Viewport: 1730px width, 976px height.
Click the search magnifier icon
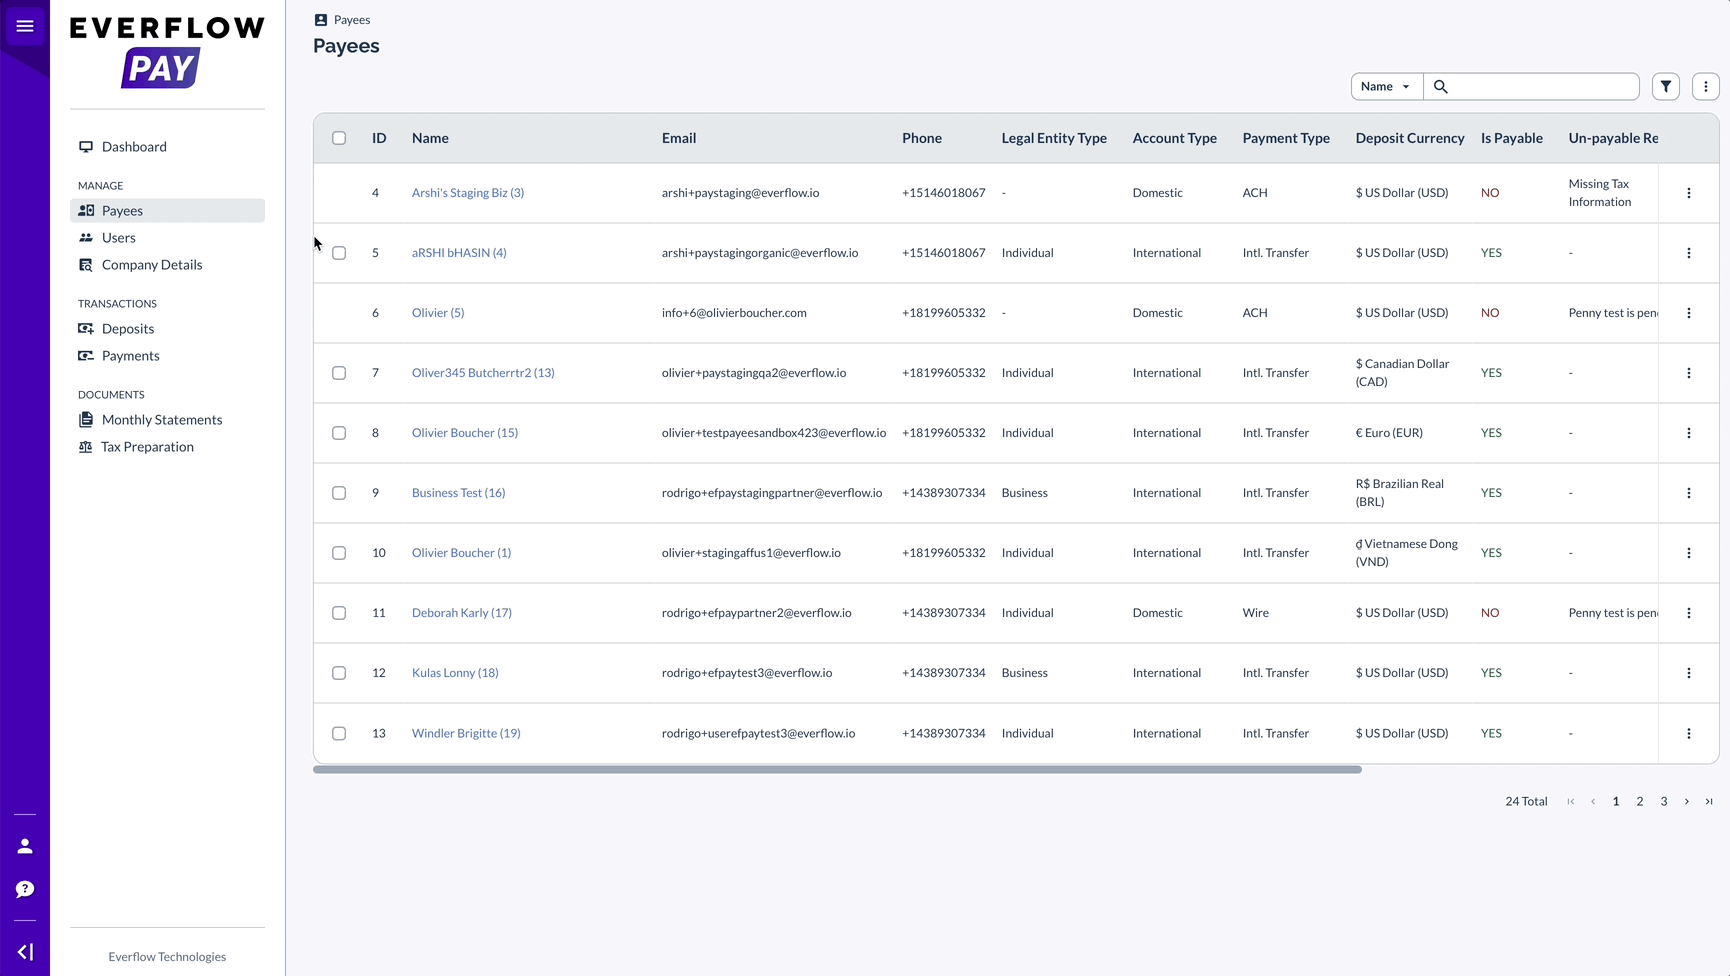point(1441,87)
